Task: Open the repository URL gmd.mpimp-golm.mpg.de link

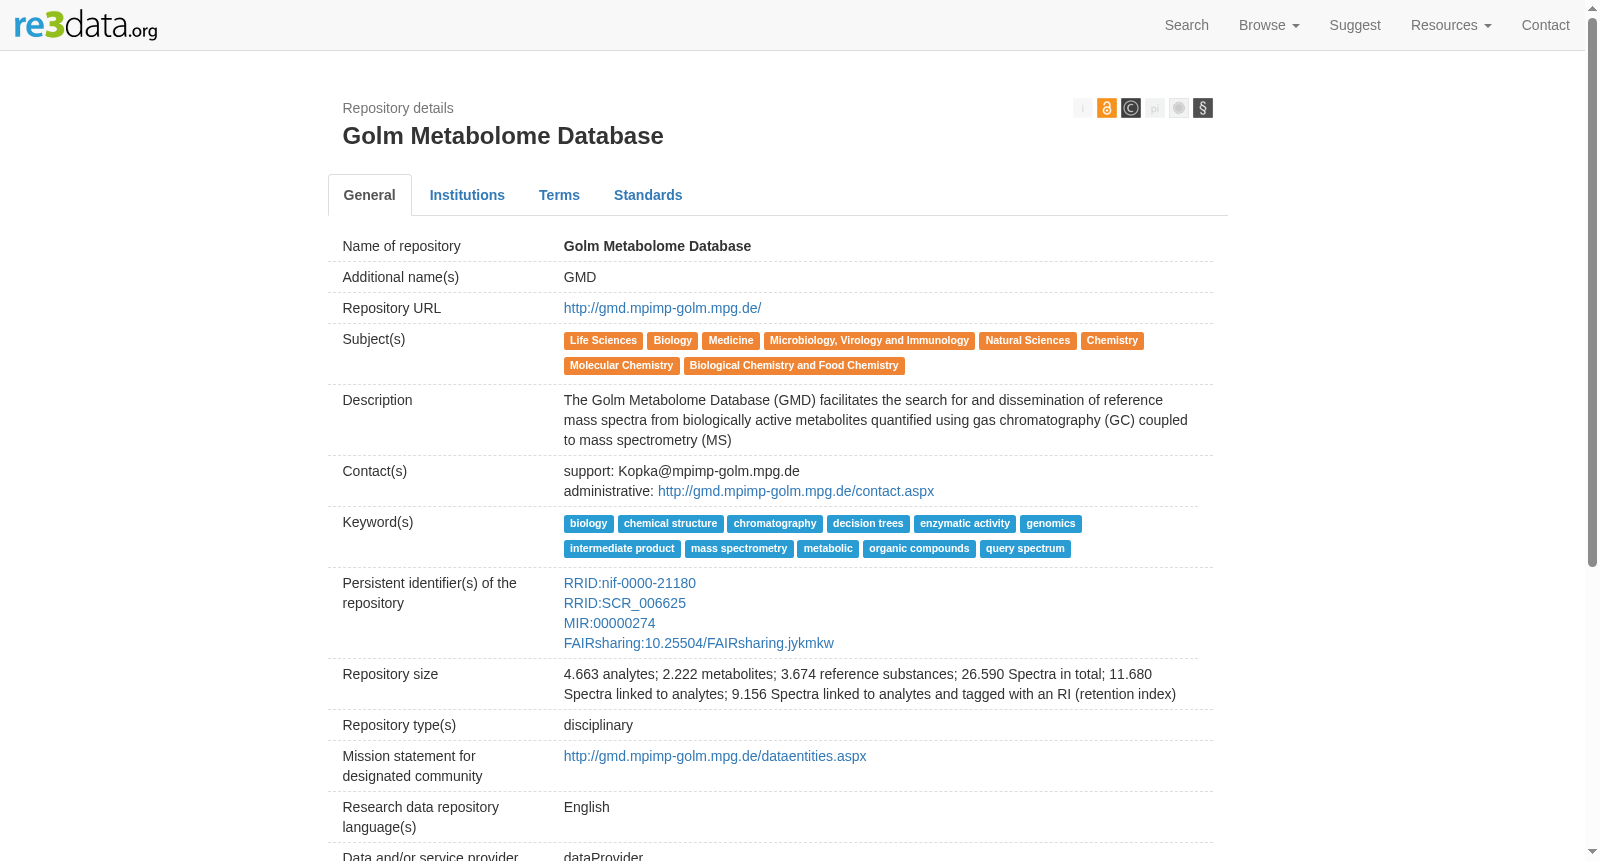Action: [x=662, y=308]
